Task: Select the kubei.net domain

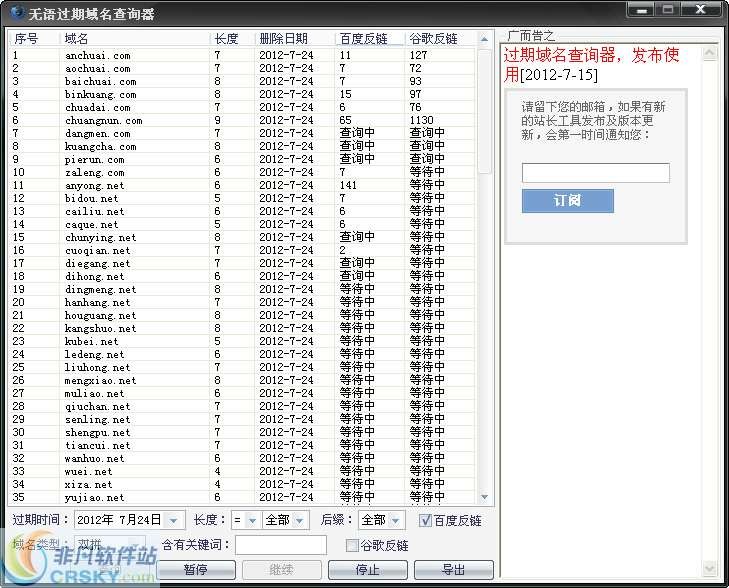Action: tap(92, 342)
